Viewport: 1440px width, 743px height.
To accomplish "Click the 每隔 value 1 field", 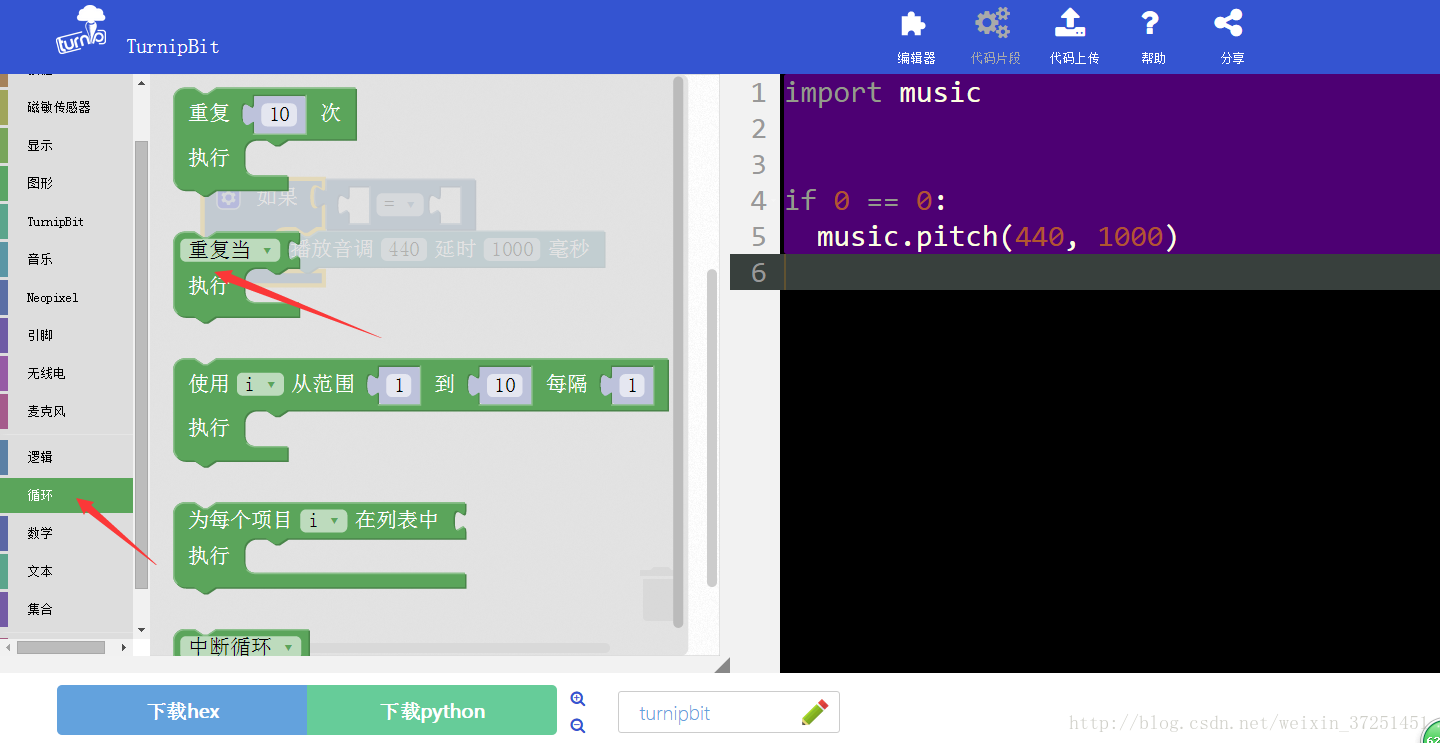I will pyautogui.click(x=632, y=385).
